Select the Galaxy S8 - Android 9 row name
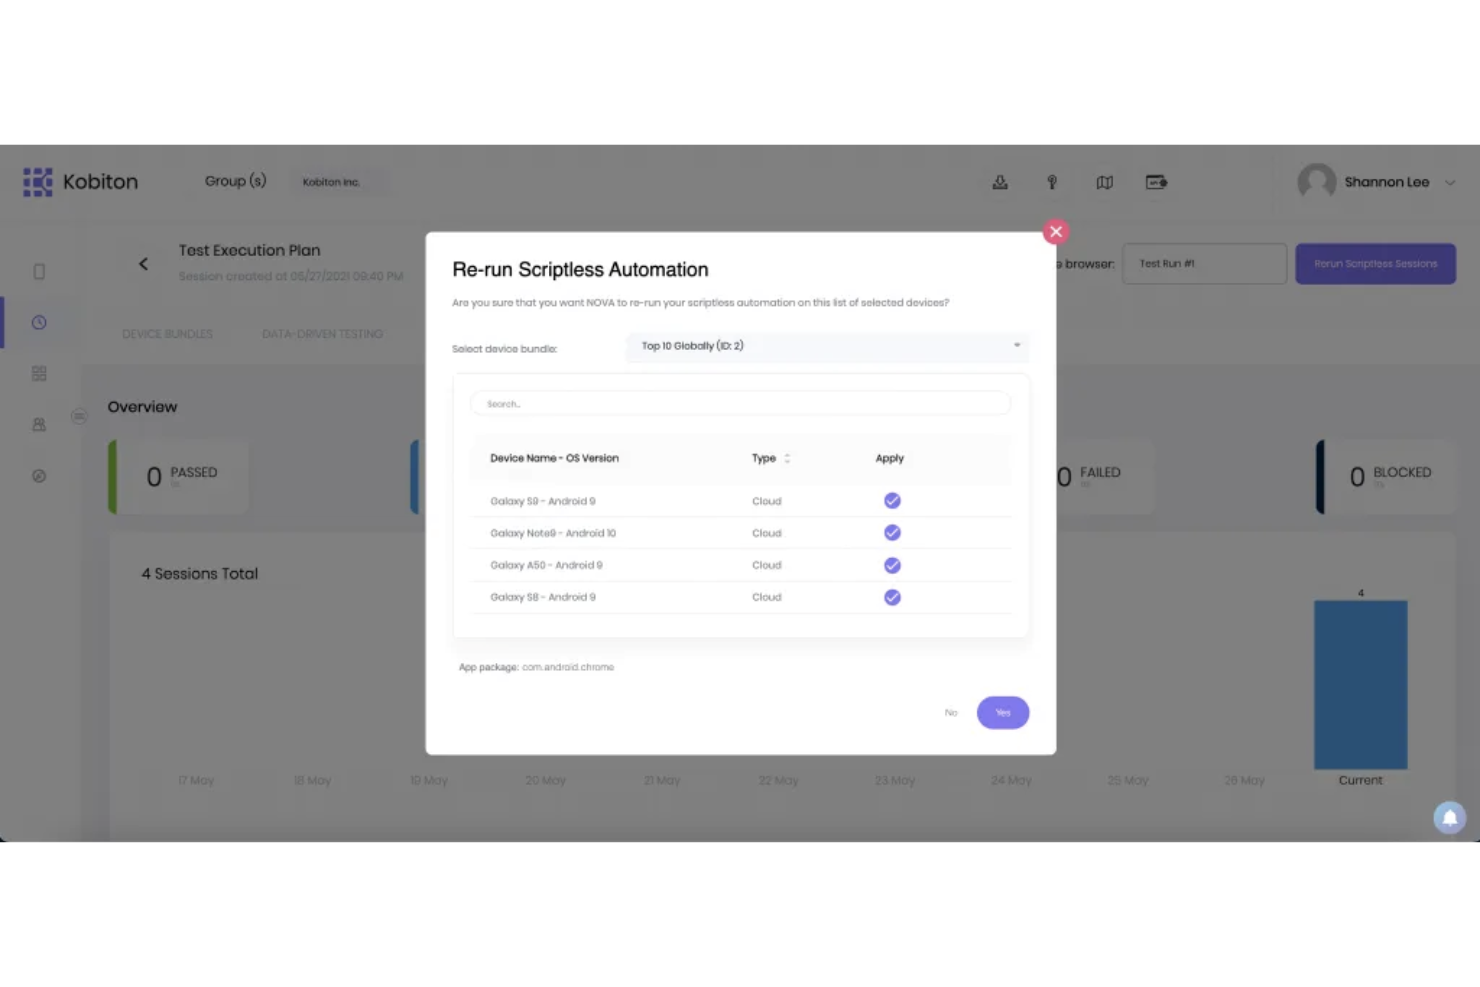This screenshot has height=987, width=1480. (543, 597)
